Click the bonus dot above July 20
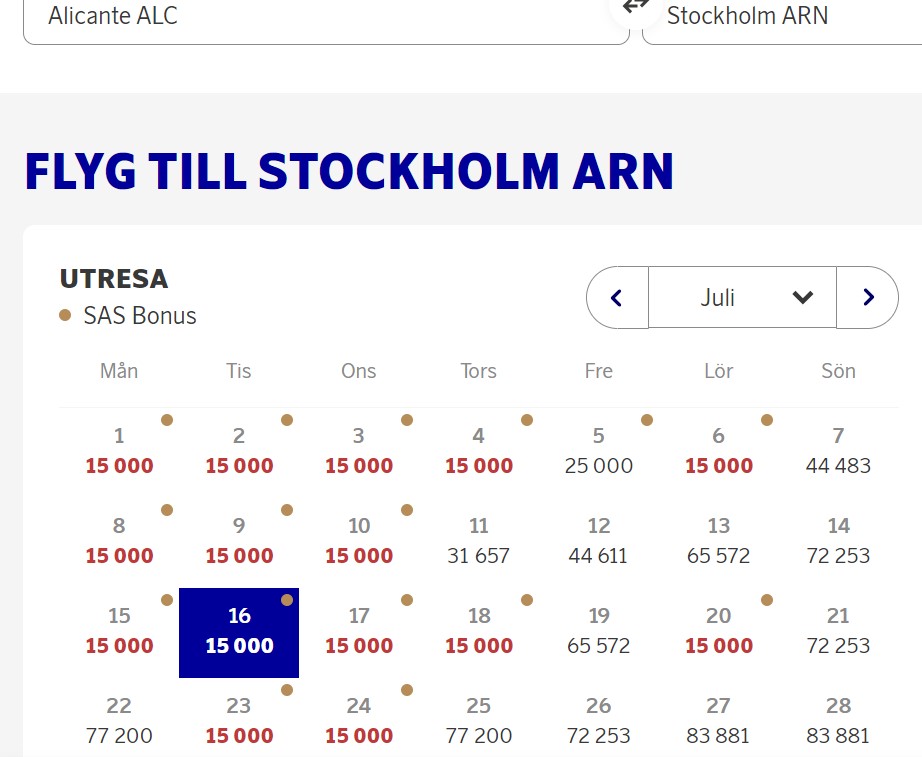Viewport: 922px width, 757px height. pyautogui.click(x=767, y=601)
